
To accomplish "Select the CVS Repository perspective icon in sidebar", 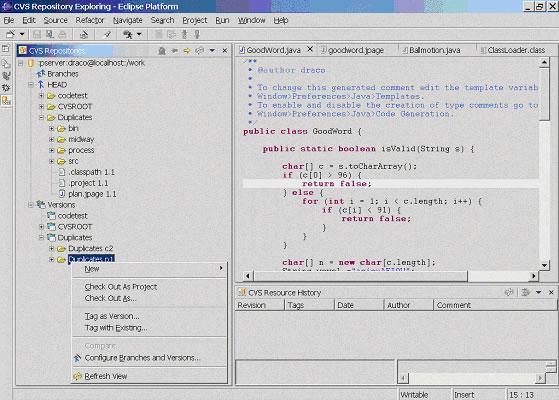I will coord(6,101).
